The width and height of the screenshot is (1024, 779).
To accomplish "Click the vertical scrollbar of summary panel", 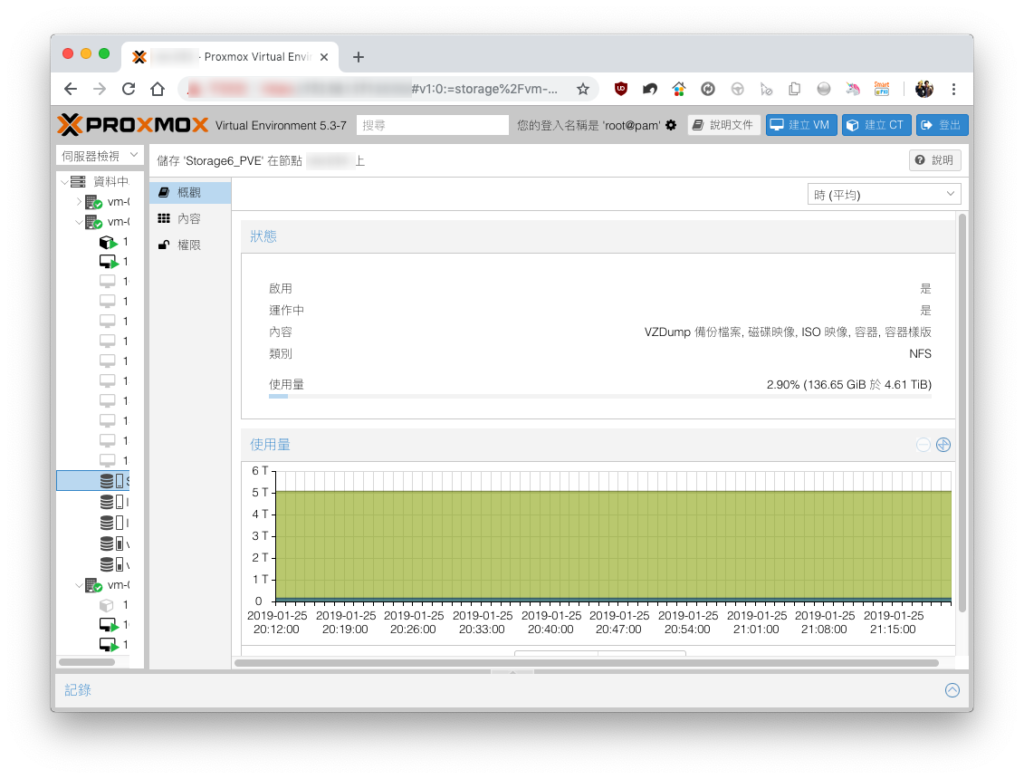I will click(x=962, y=413).
